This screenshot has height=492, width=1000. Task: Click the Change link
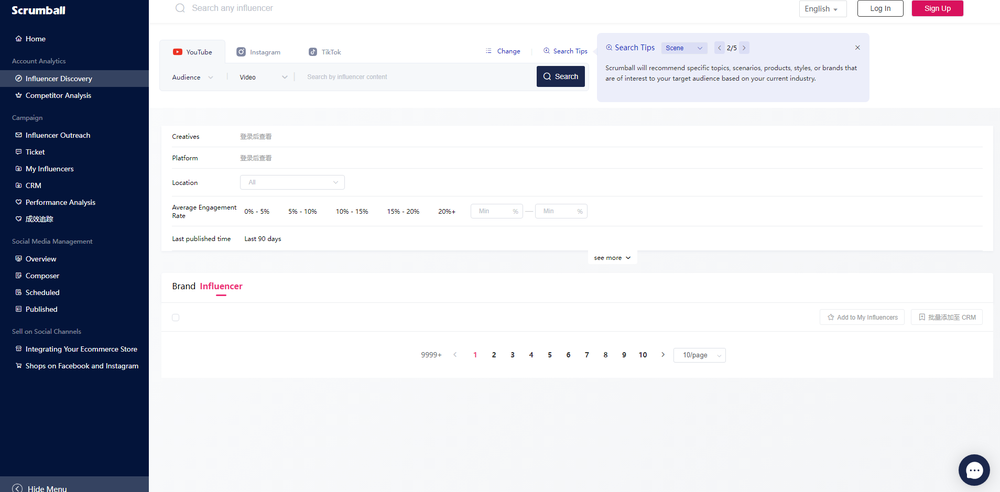coord(503,51)
